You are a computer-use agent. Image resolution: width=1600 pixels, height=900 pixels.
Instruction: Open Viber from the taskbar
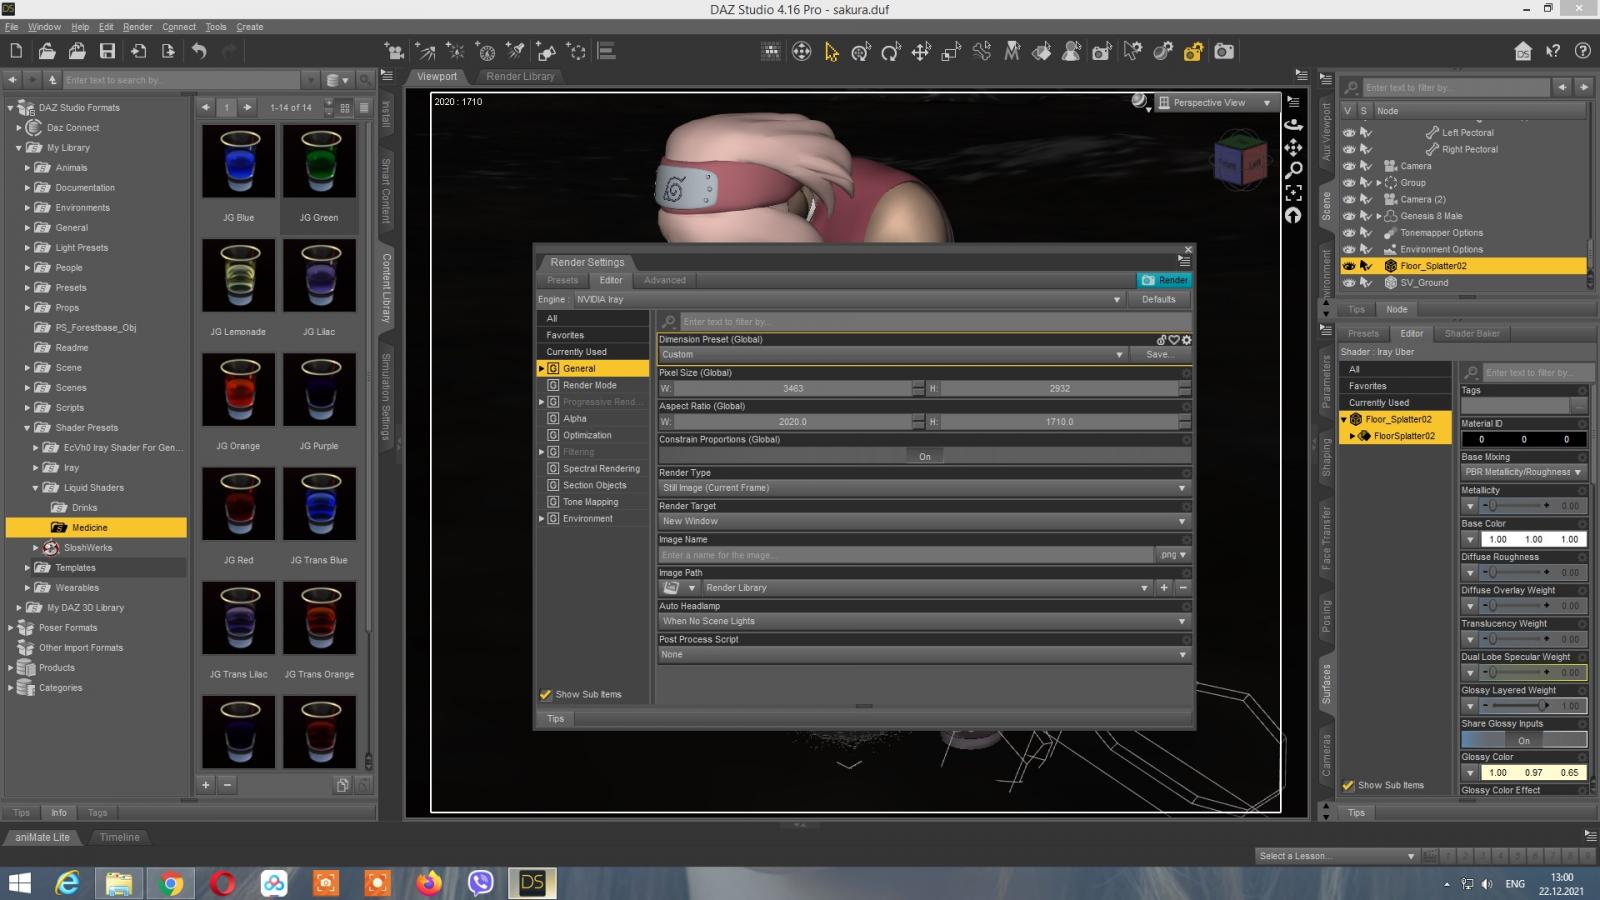tap(481, 883)
